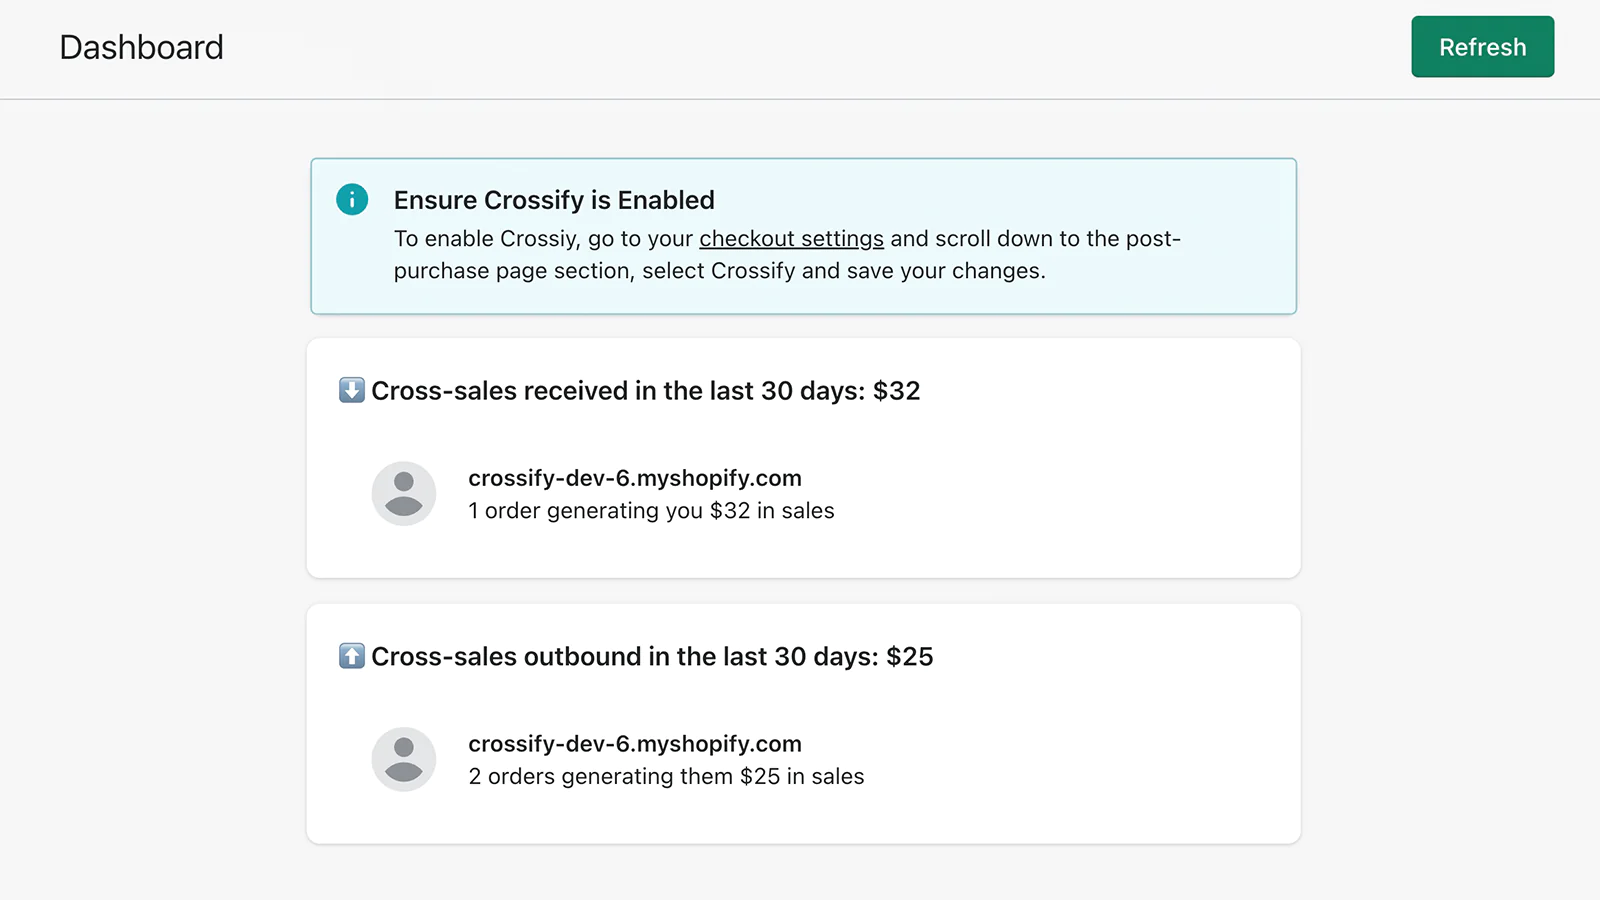Click the 'select Crossify and save your changes' text
Image resolution: width=1600 pixels, height=900 pixels.
pos(844,271)
